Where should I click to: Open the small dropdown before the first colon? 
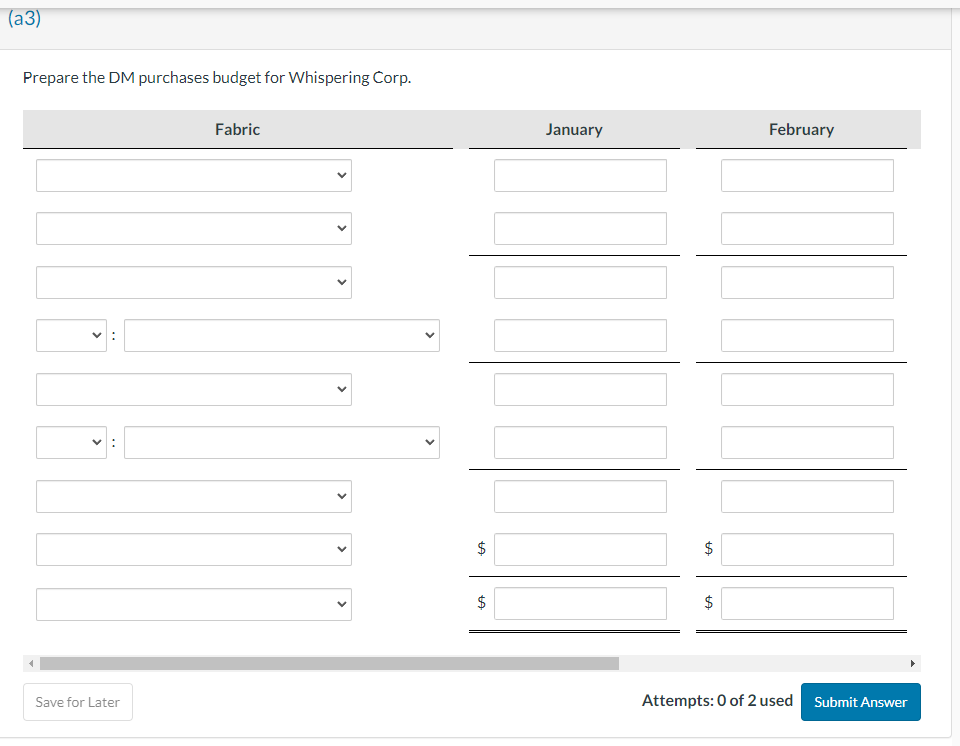71,335
